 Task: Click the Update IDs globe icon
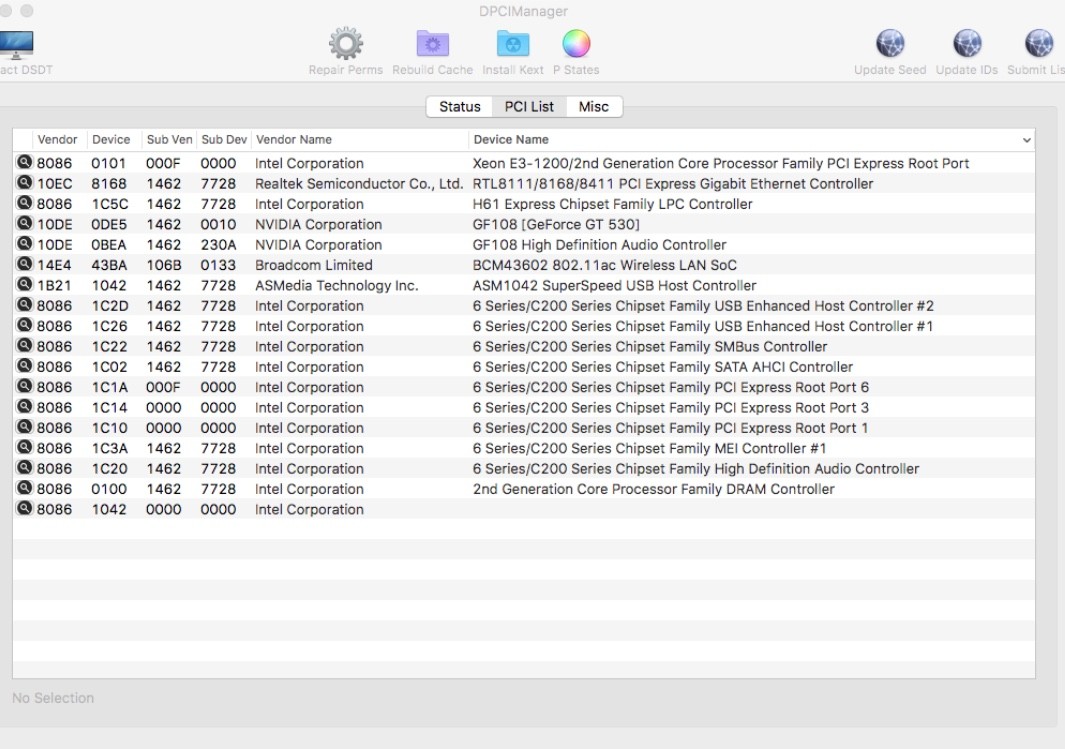point(966,44)
